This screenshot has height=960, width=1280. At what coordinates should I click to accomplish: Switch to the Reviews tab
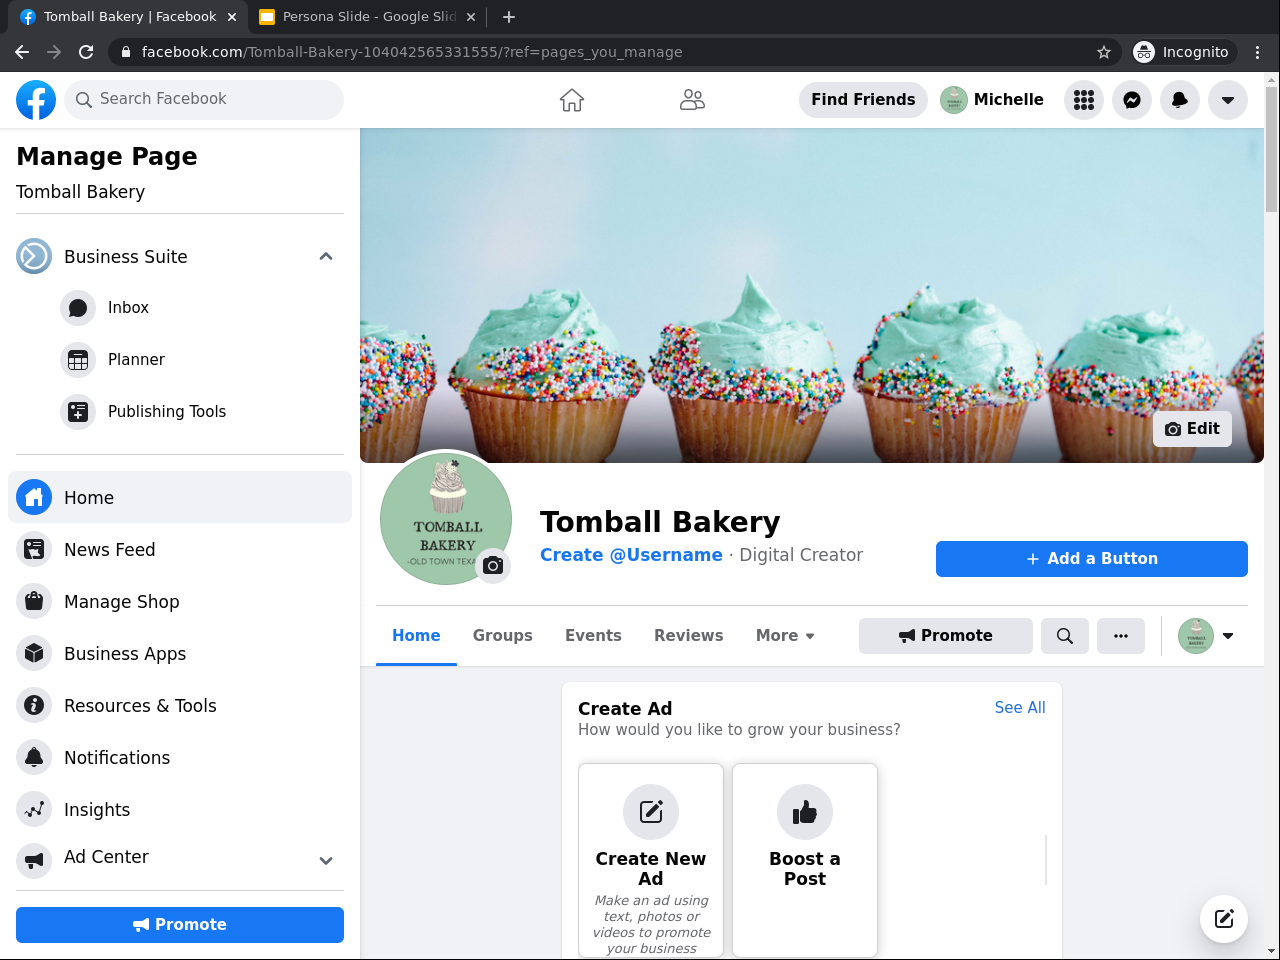(689, 636)
